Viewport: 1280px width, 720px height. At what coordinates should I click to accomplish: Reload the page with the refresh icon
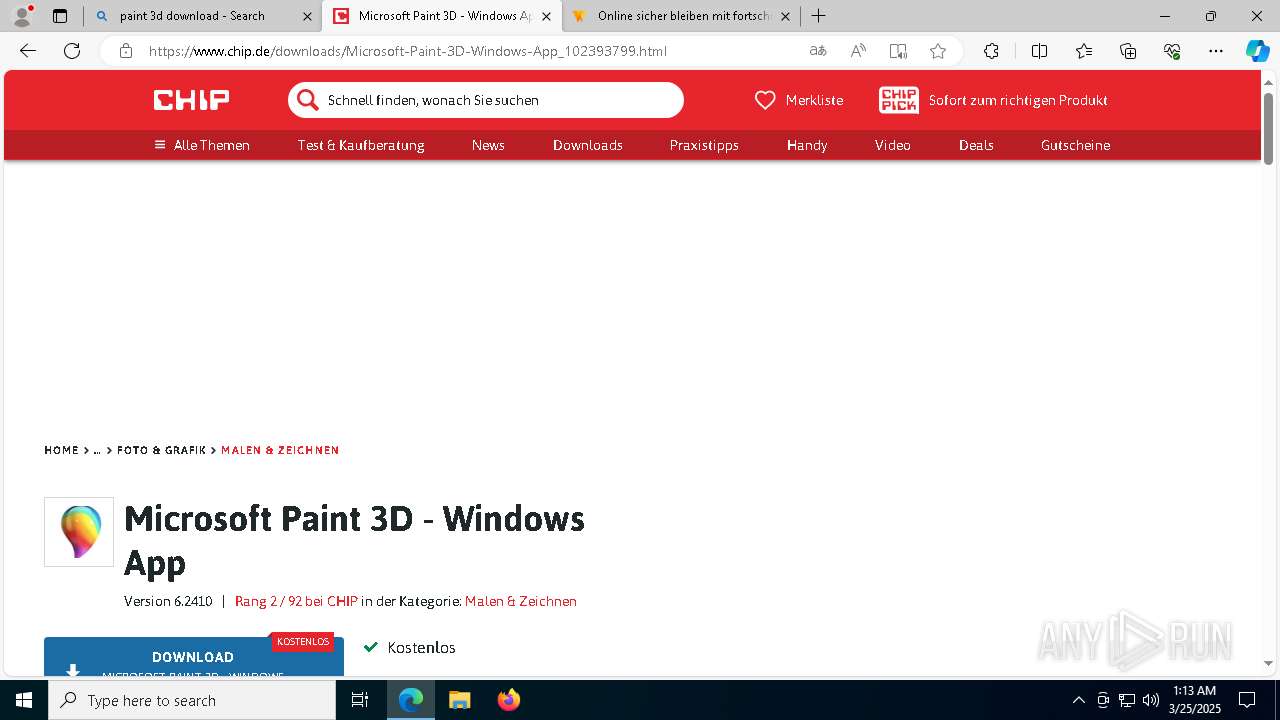(72, 51)
